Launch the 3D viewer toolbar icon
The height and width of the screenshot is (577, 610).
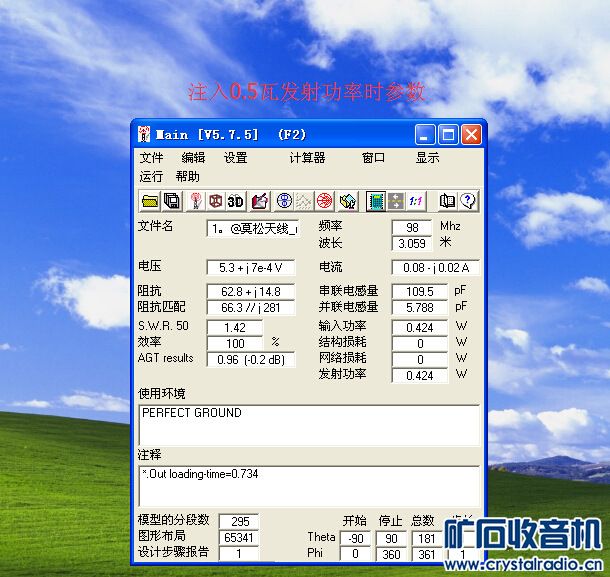[235, 201]
